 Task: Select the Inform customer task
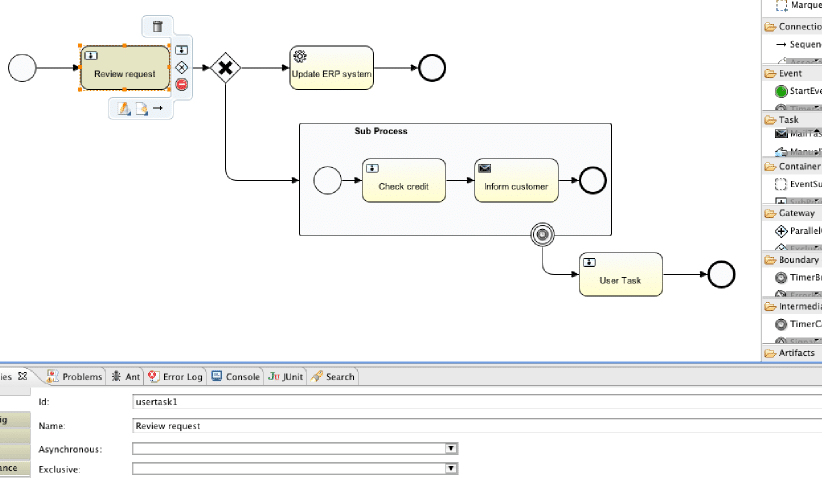coord(516,180)
